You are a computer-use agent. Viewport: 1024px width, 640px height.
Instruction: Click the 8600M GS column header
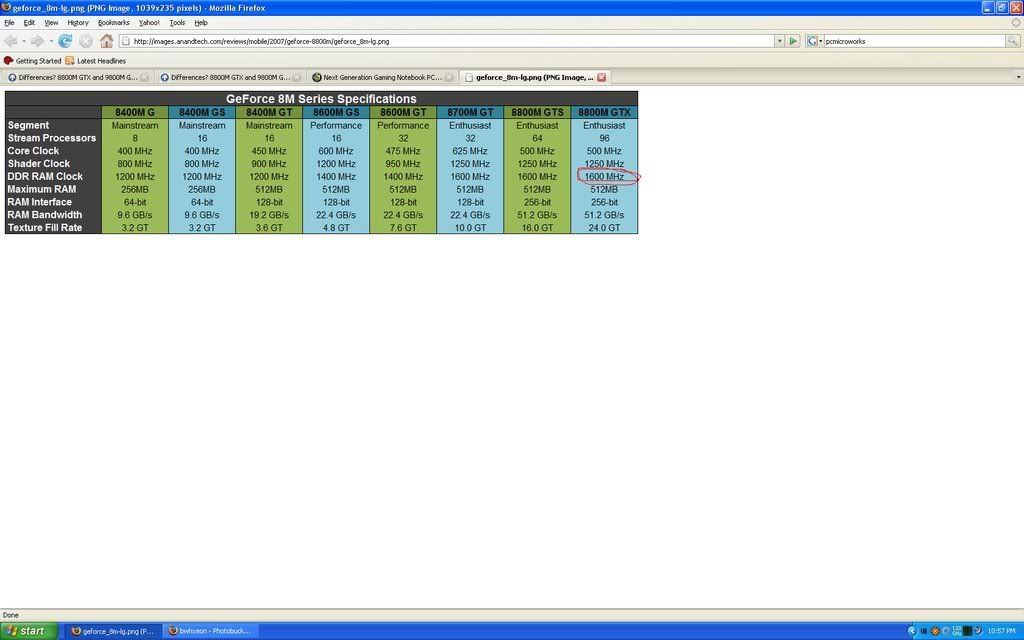tap(336, 112)
